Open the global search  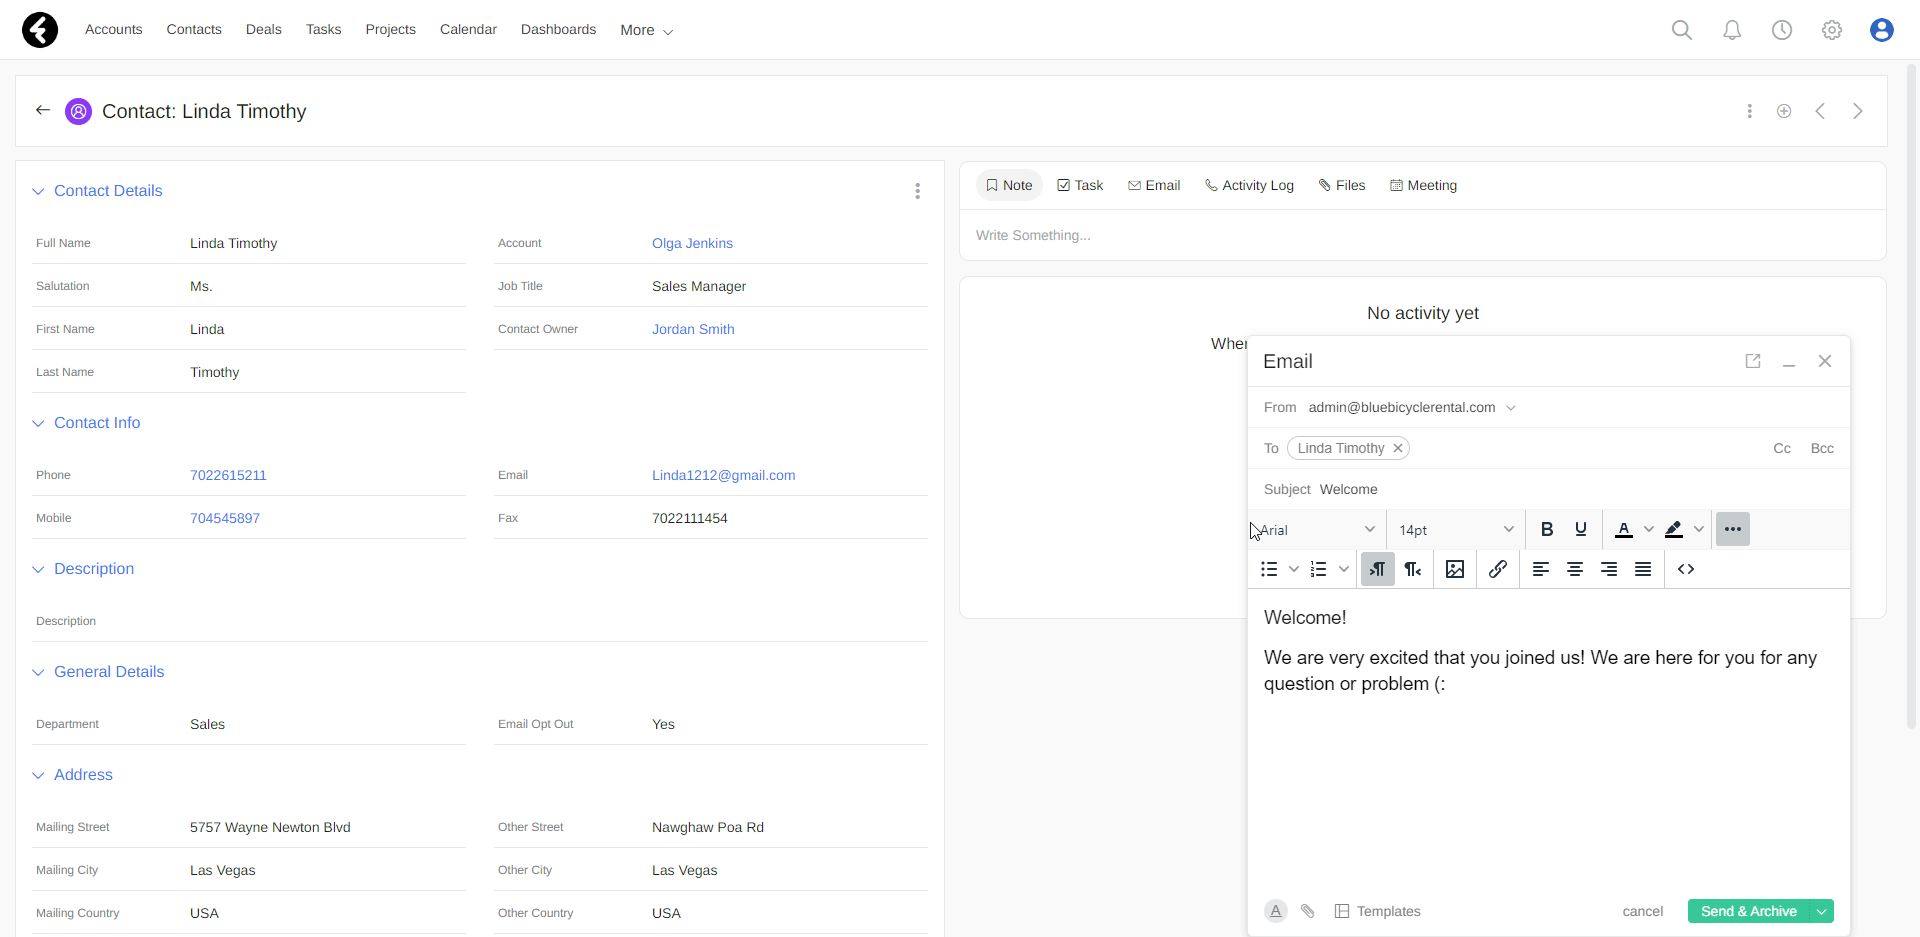coord(1682,30)
